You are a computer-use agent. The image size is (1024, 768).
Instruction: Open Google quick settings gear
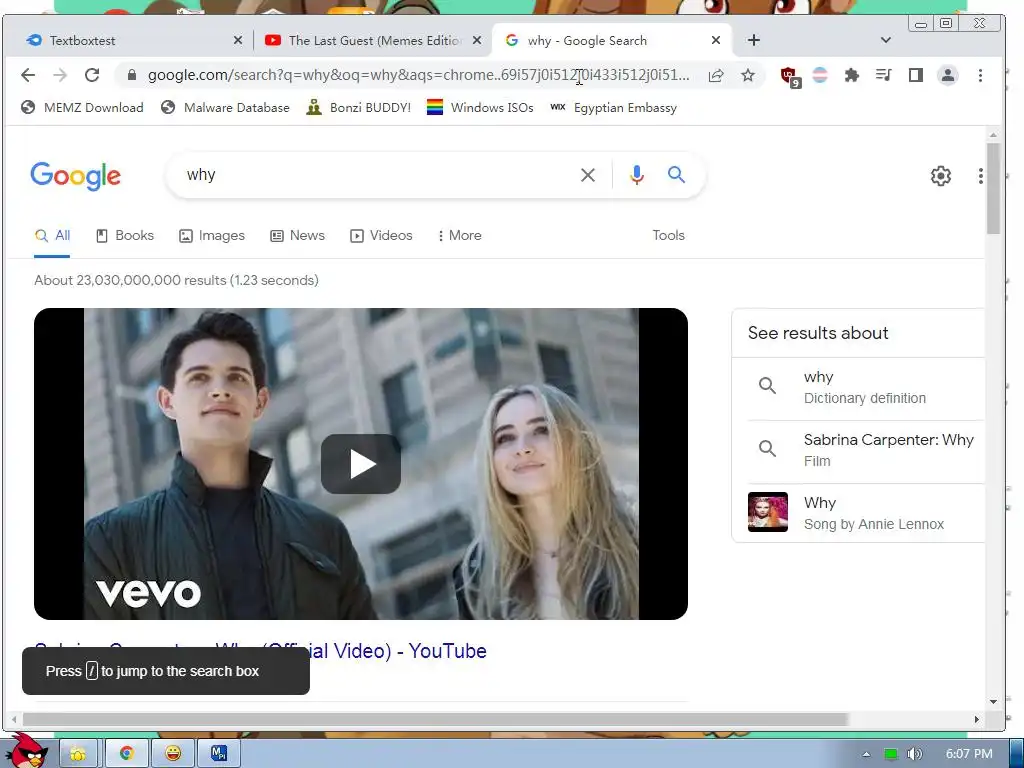click(x=940, y=176)
